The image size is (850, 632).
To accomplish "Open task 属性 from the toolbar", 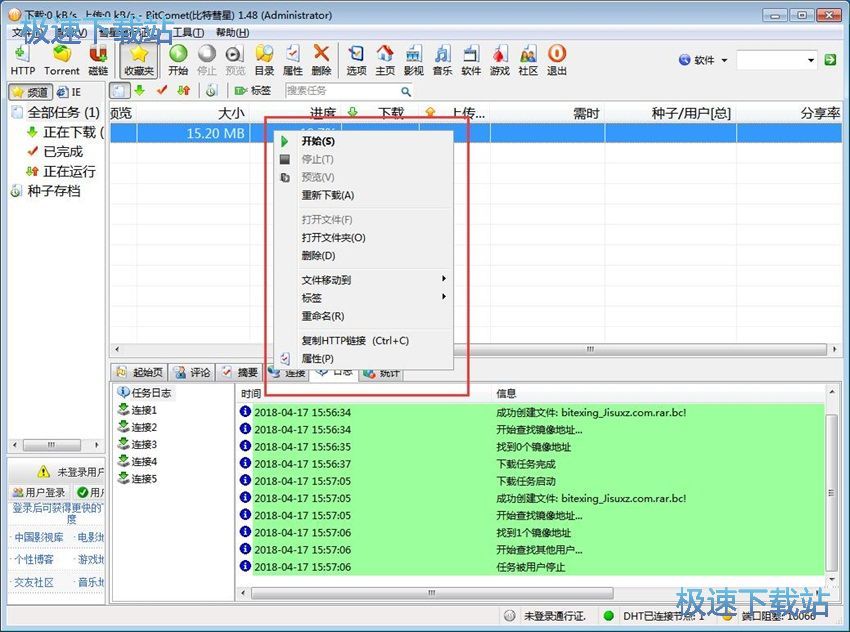I will pos(293,60).
